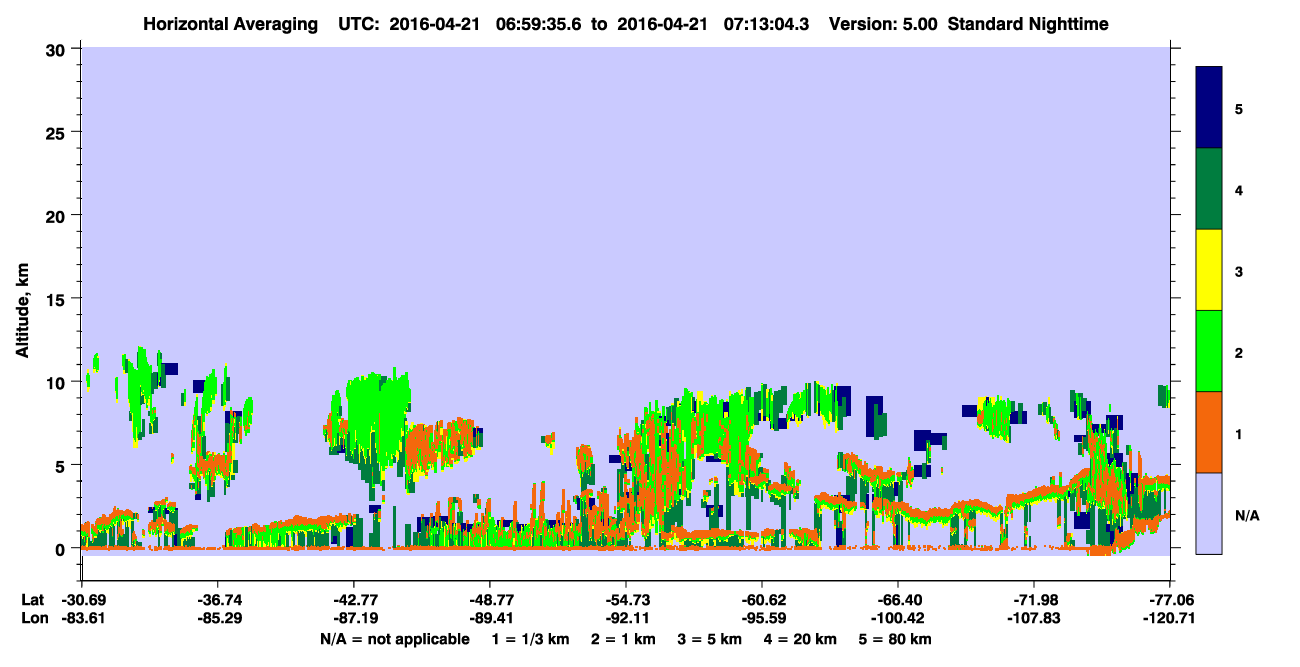This screenshot has height=667, width=1300.
Task: Click latitude value -71.98
Action: point(1034,599)
